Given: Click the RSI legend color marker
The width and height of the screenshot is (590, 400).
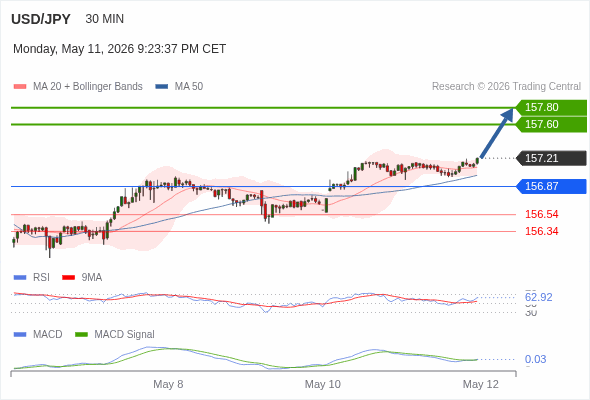Looking at the screenshot, I should 20,278.
